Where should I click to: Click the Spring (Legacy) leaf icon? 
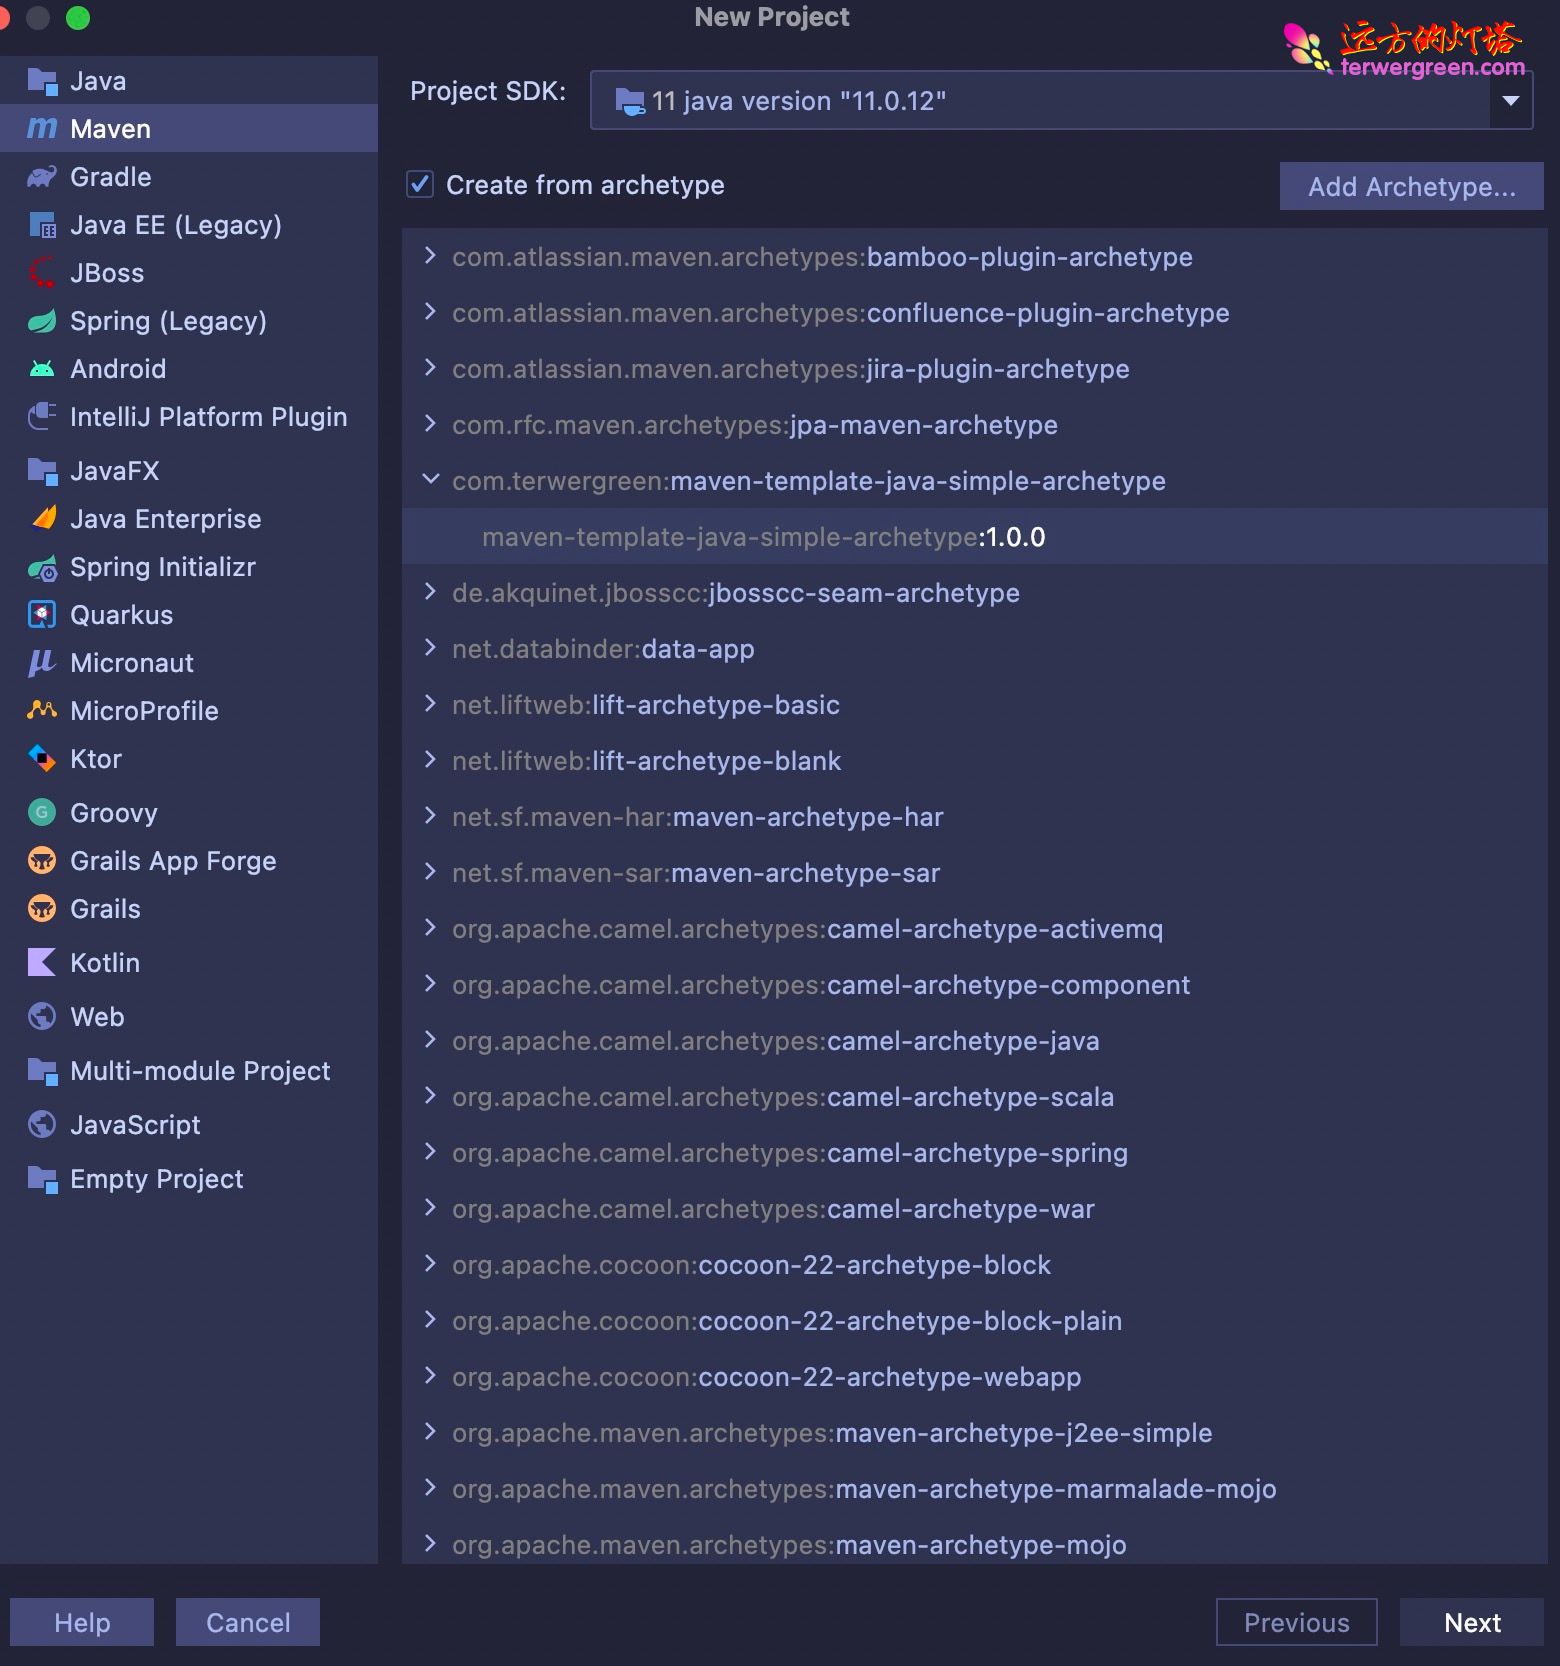pyautogui.click(x=42, y=321)
